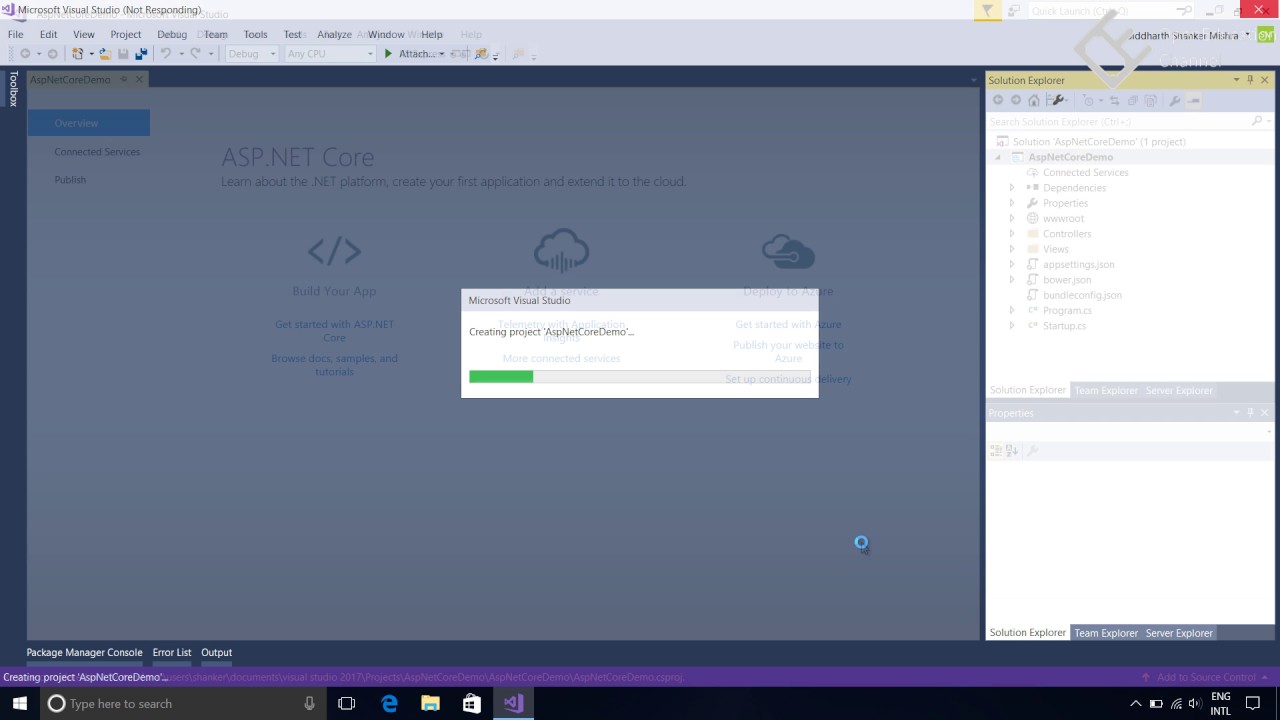The image size is (1280, 720).
Task: Click Type here to search taskbar box
Action: (x=181, y=704)
